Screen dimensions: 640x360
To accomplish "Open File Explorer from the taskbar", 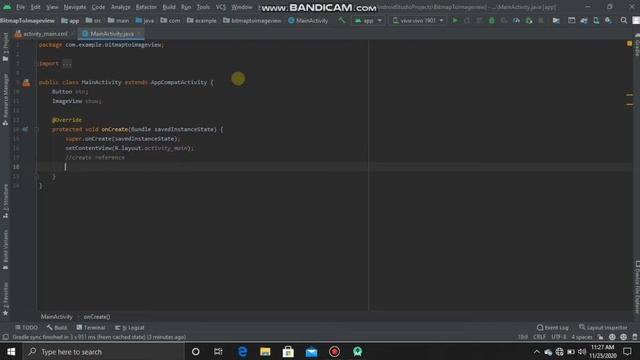I will pyautogui.click(x=265, y=351).
